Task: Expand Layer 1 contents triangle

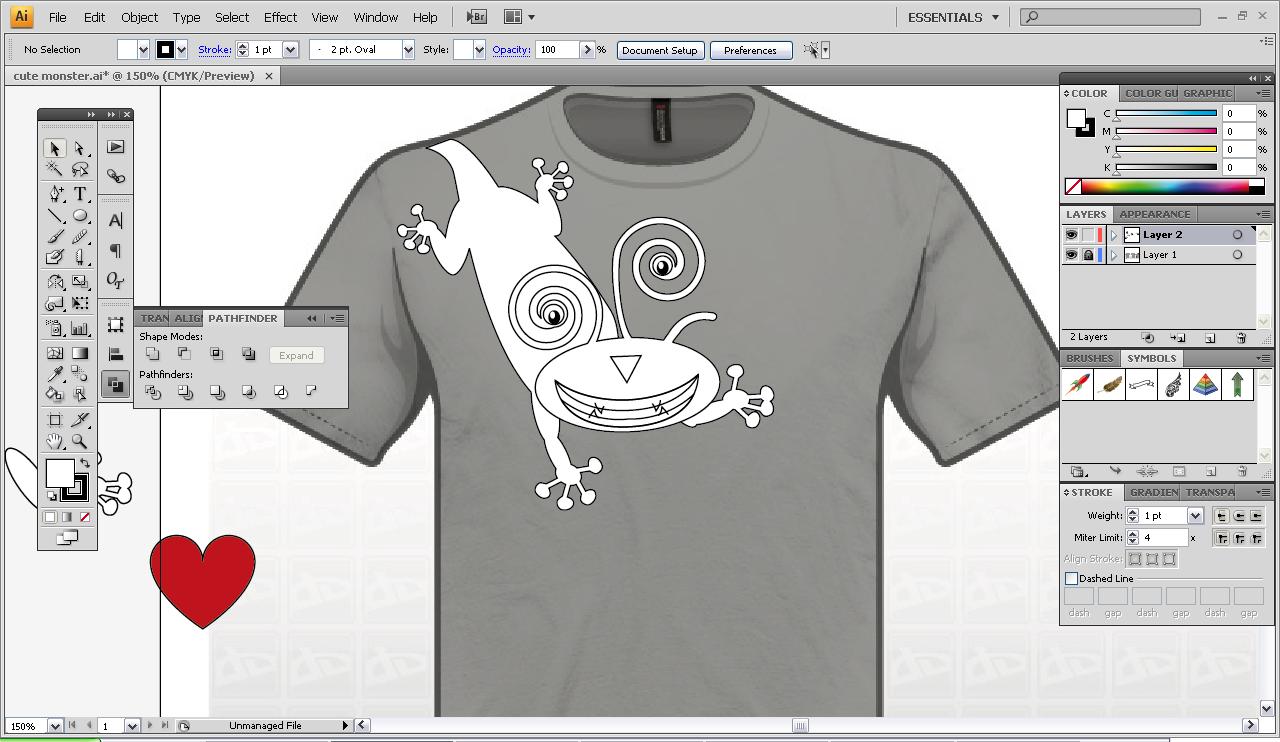Action: coord(1114,255)
